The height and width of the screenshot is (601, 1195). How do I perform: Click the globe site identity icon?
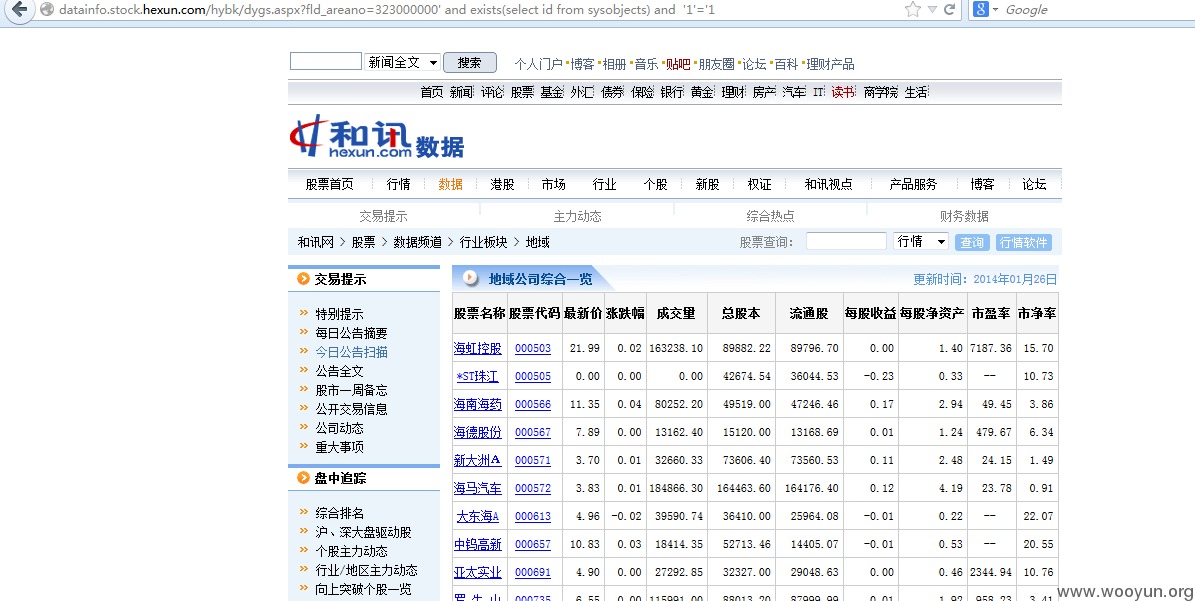coord(46,10)
